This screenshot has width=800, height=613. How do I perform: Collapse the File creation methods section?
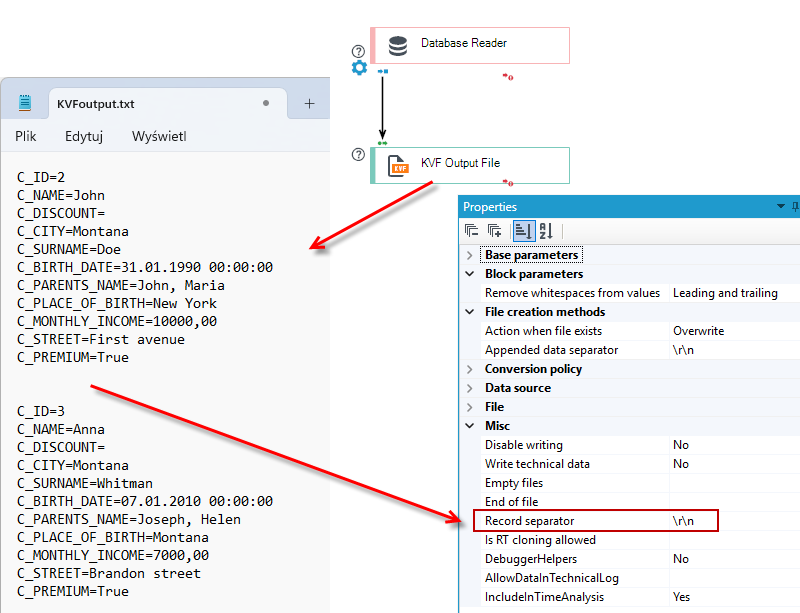470,311
